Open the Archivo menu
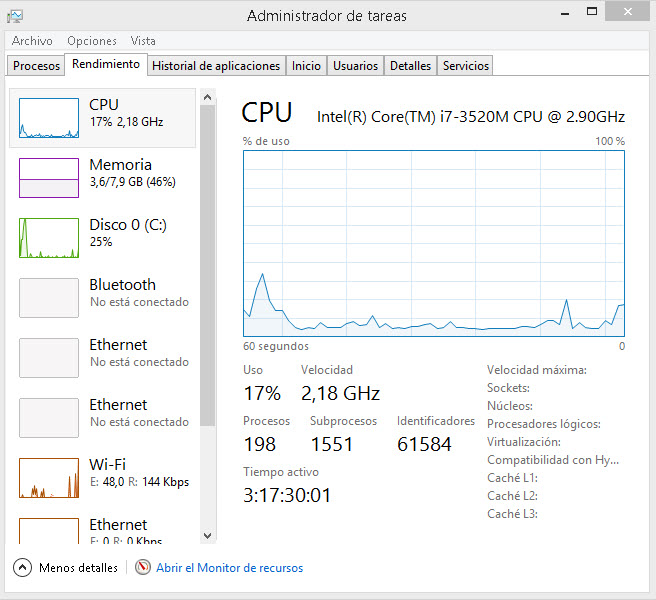This screenshot has width=656, height=600. click(x=32, y=41)
